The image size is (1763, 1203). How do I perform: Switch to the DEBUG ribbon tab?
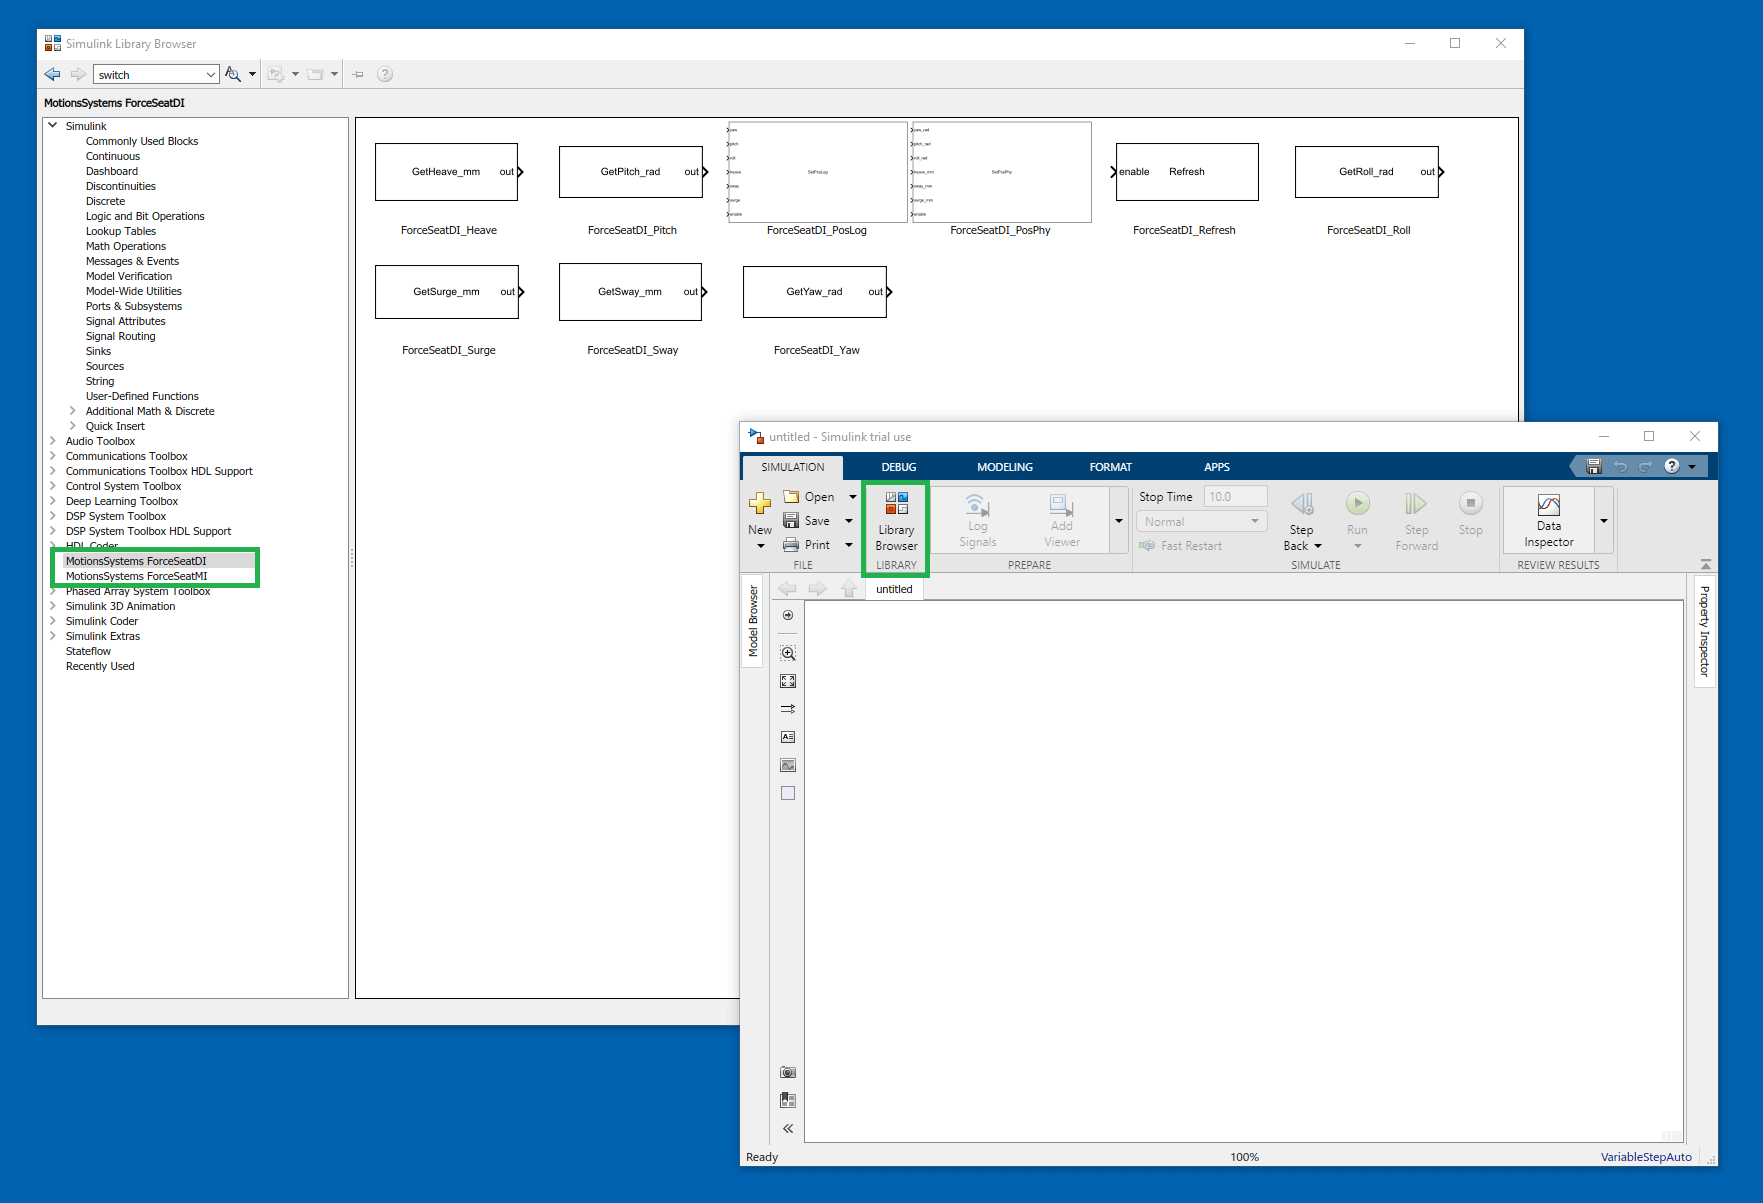[x=899, y=467]
